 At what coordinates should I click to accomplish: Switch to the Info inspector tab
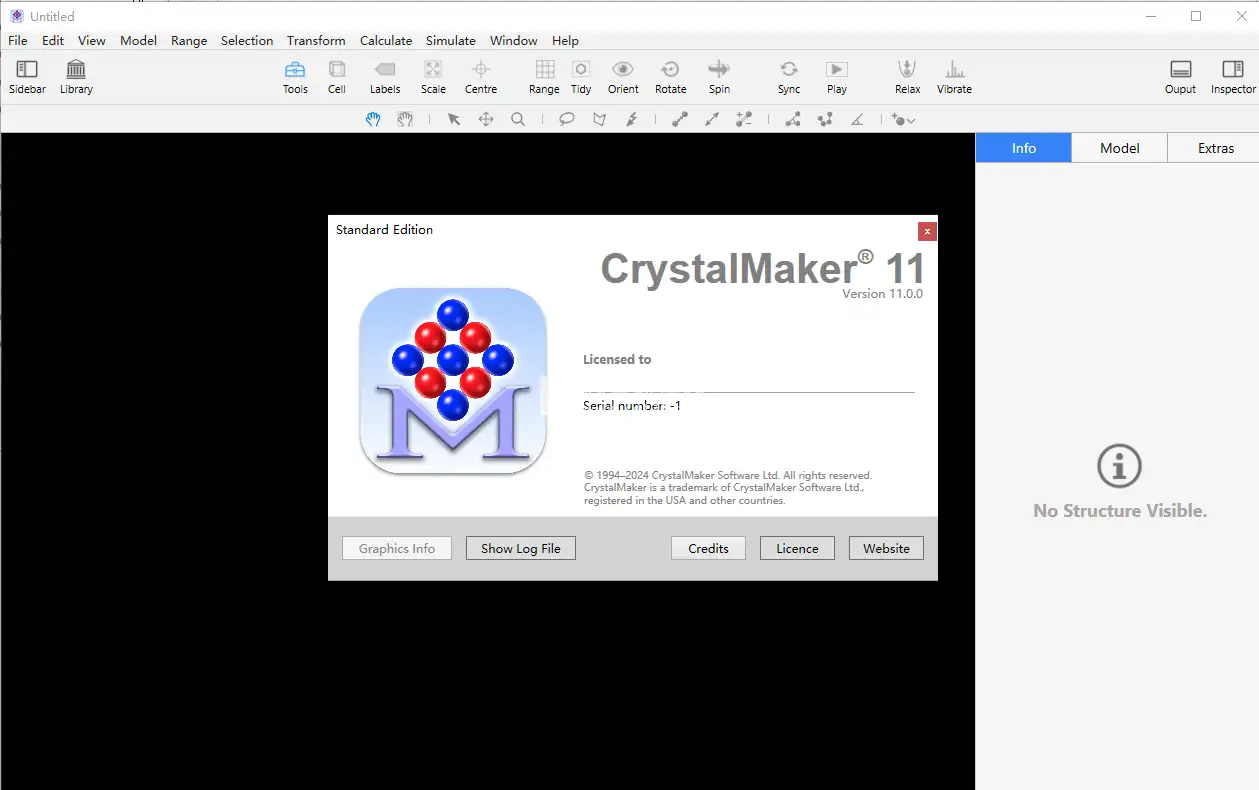(x=1024, y=148)
